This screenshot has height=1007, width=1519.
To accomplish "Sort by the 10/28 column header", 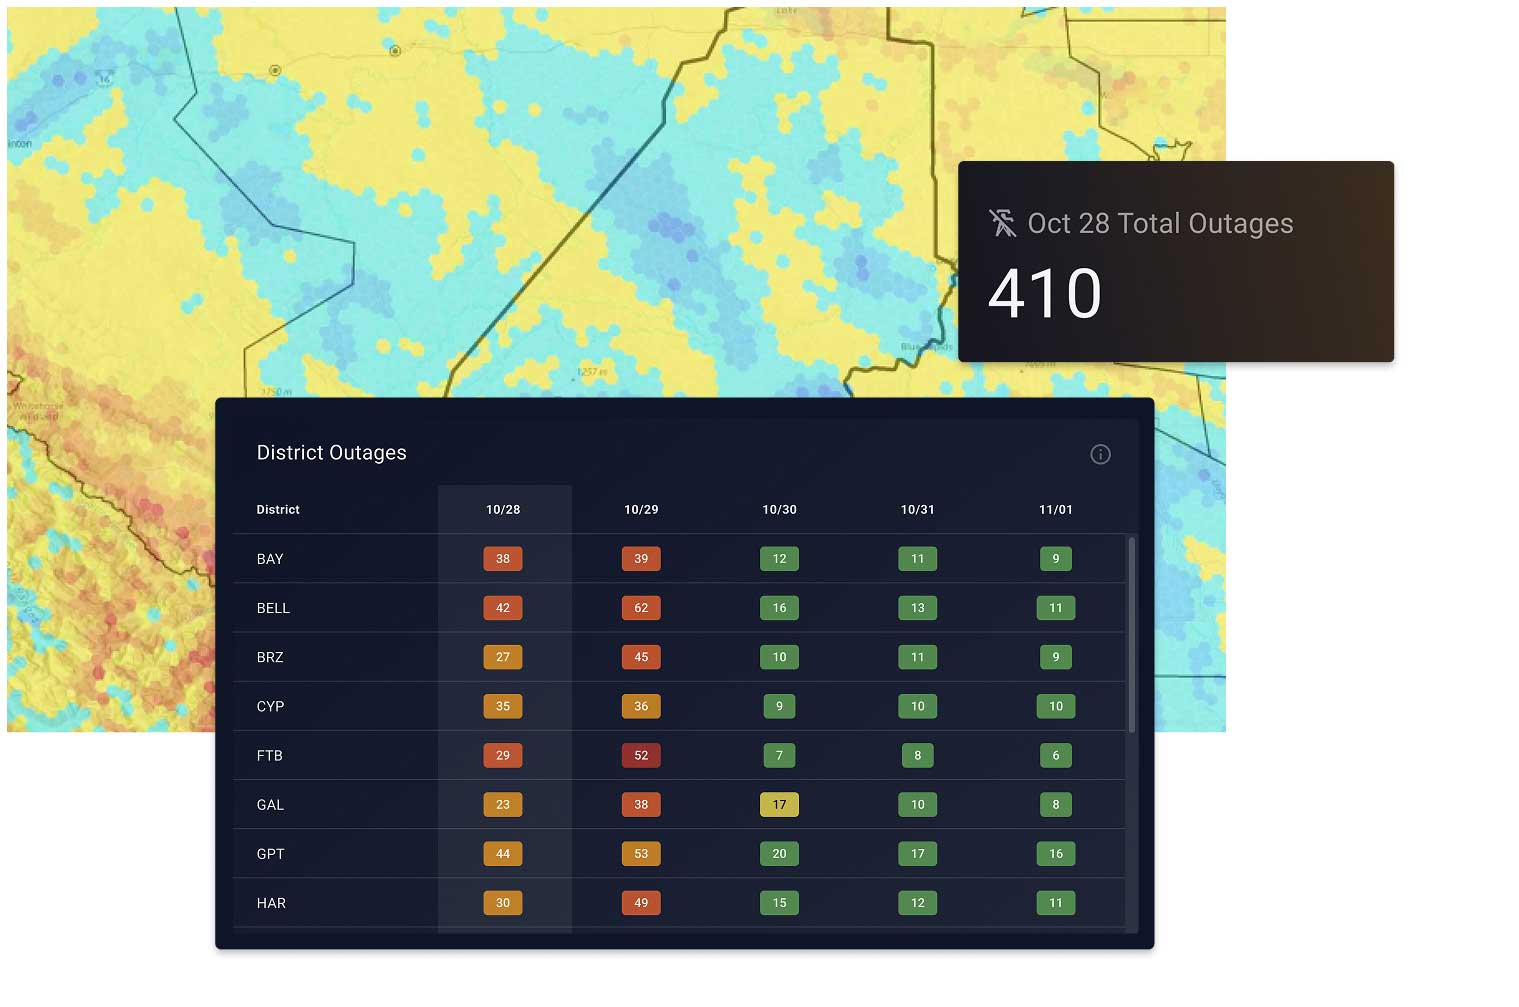I will click(x=503, y=509).
